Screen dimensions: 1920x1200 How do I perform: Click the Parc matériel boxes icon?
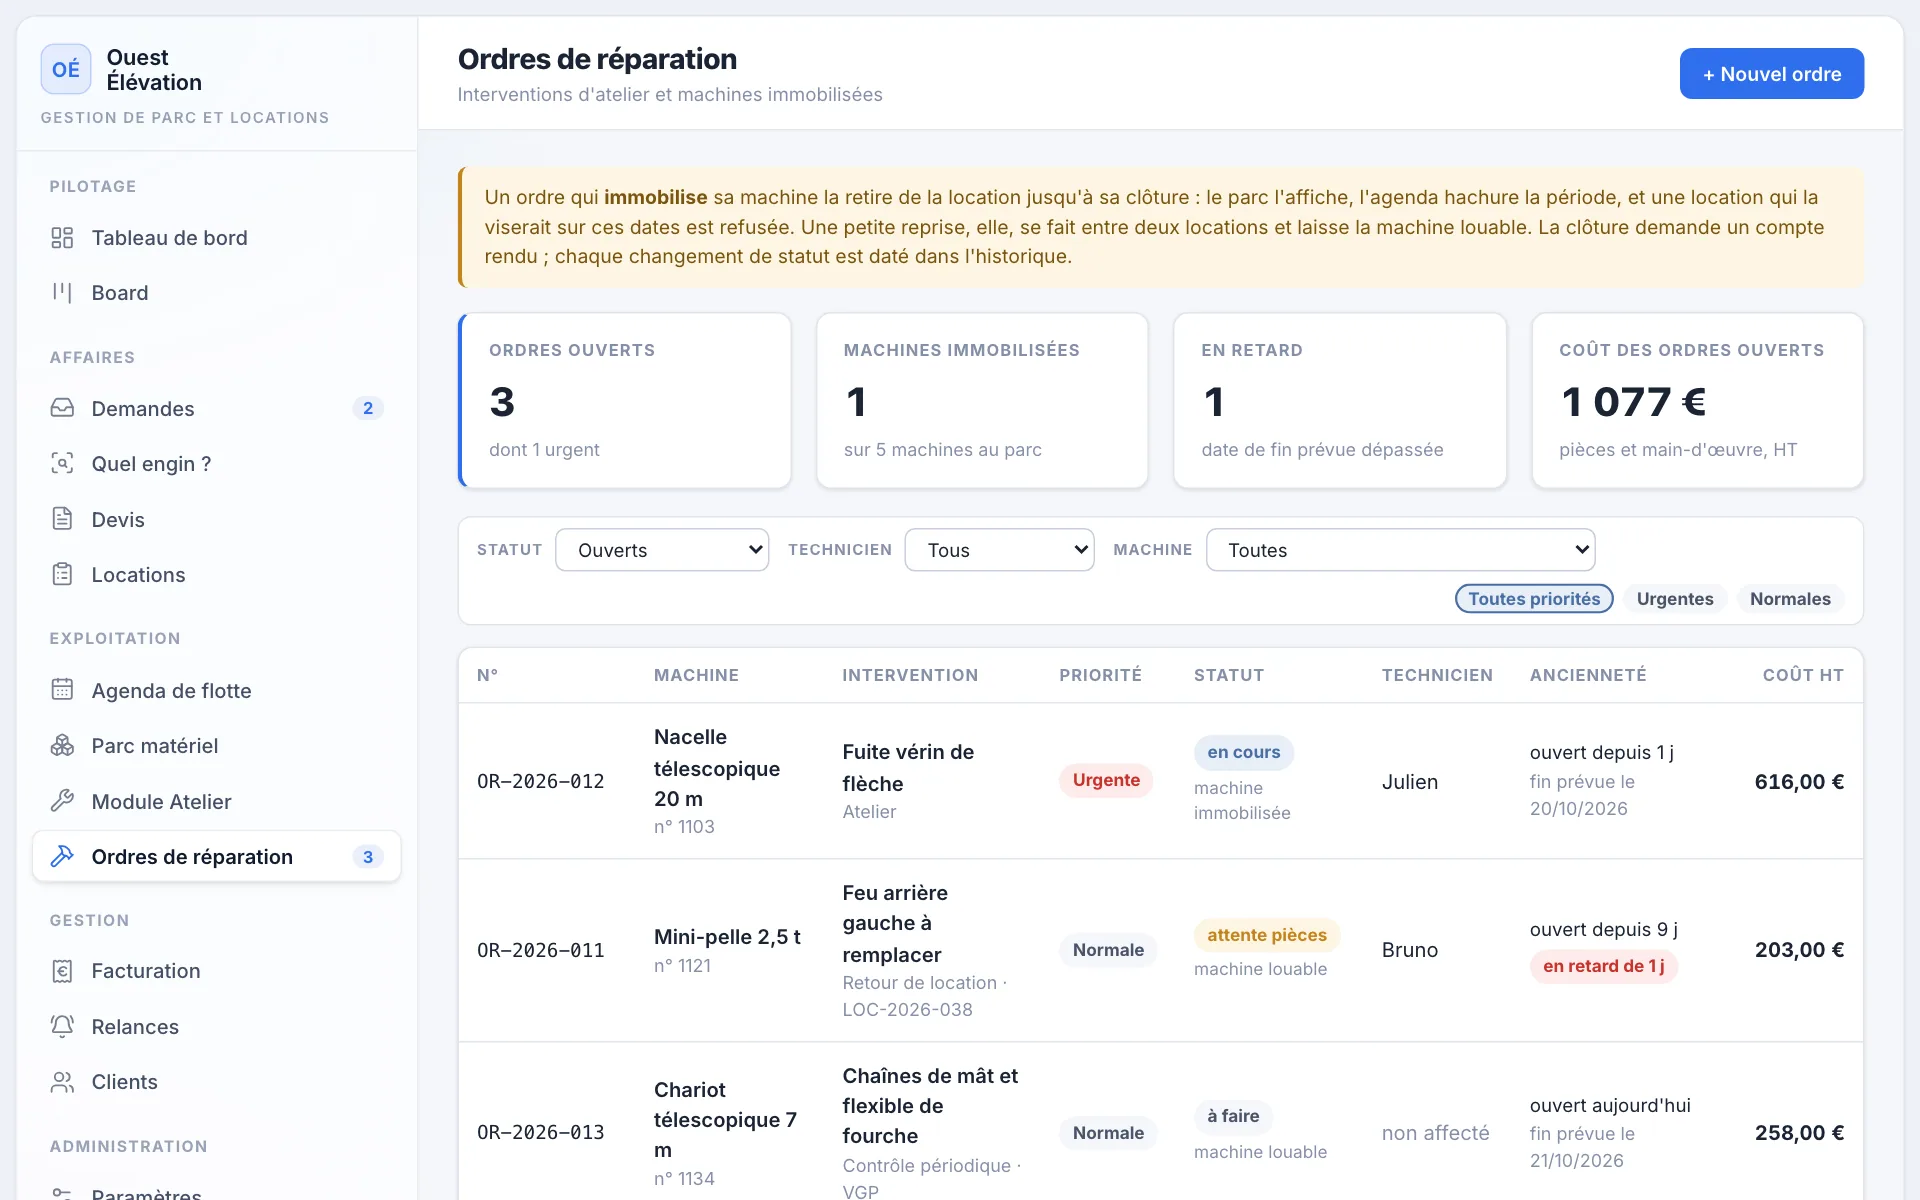tap(62, 745)
